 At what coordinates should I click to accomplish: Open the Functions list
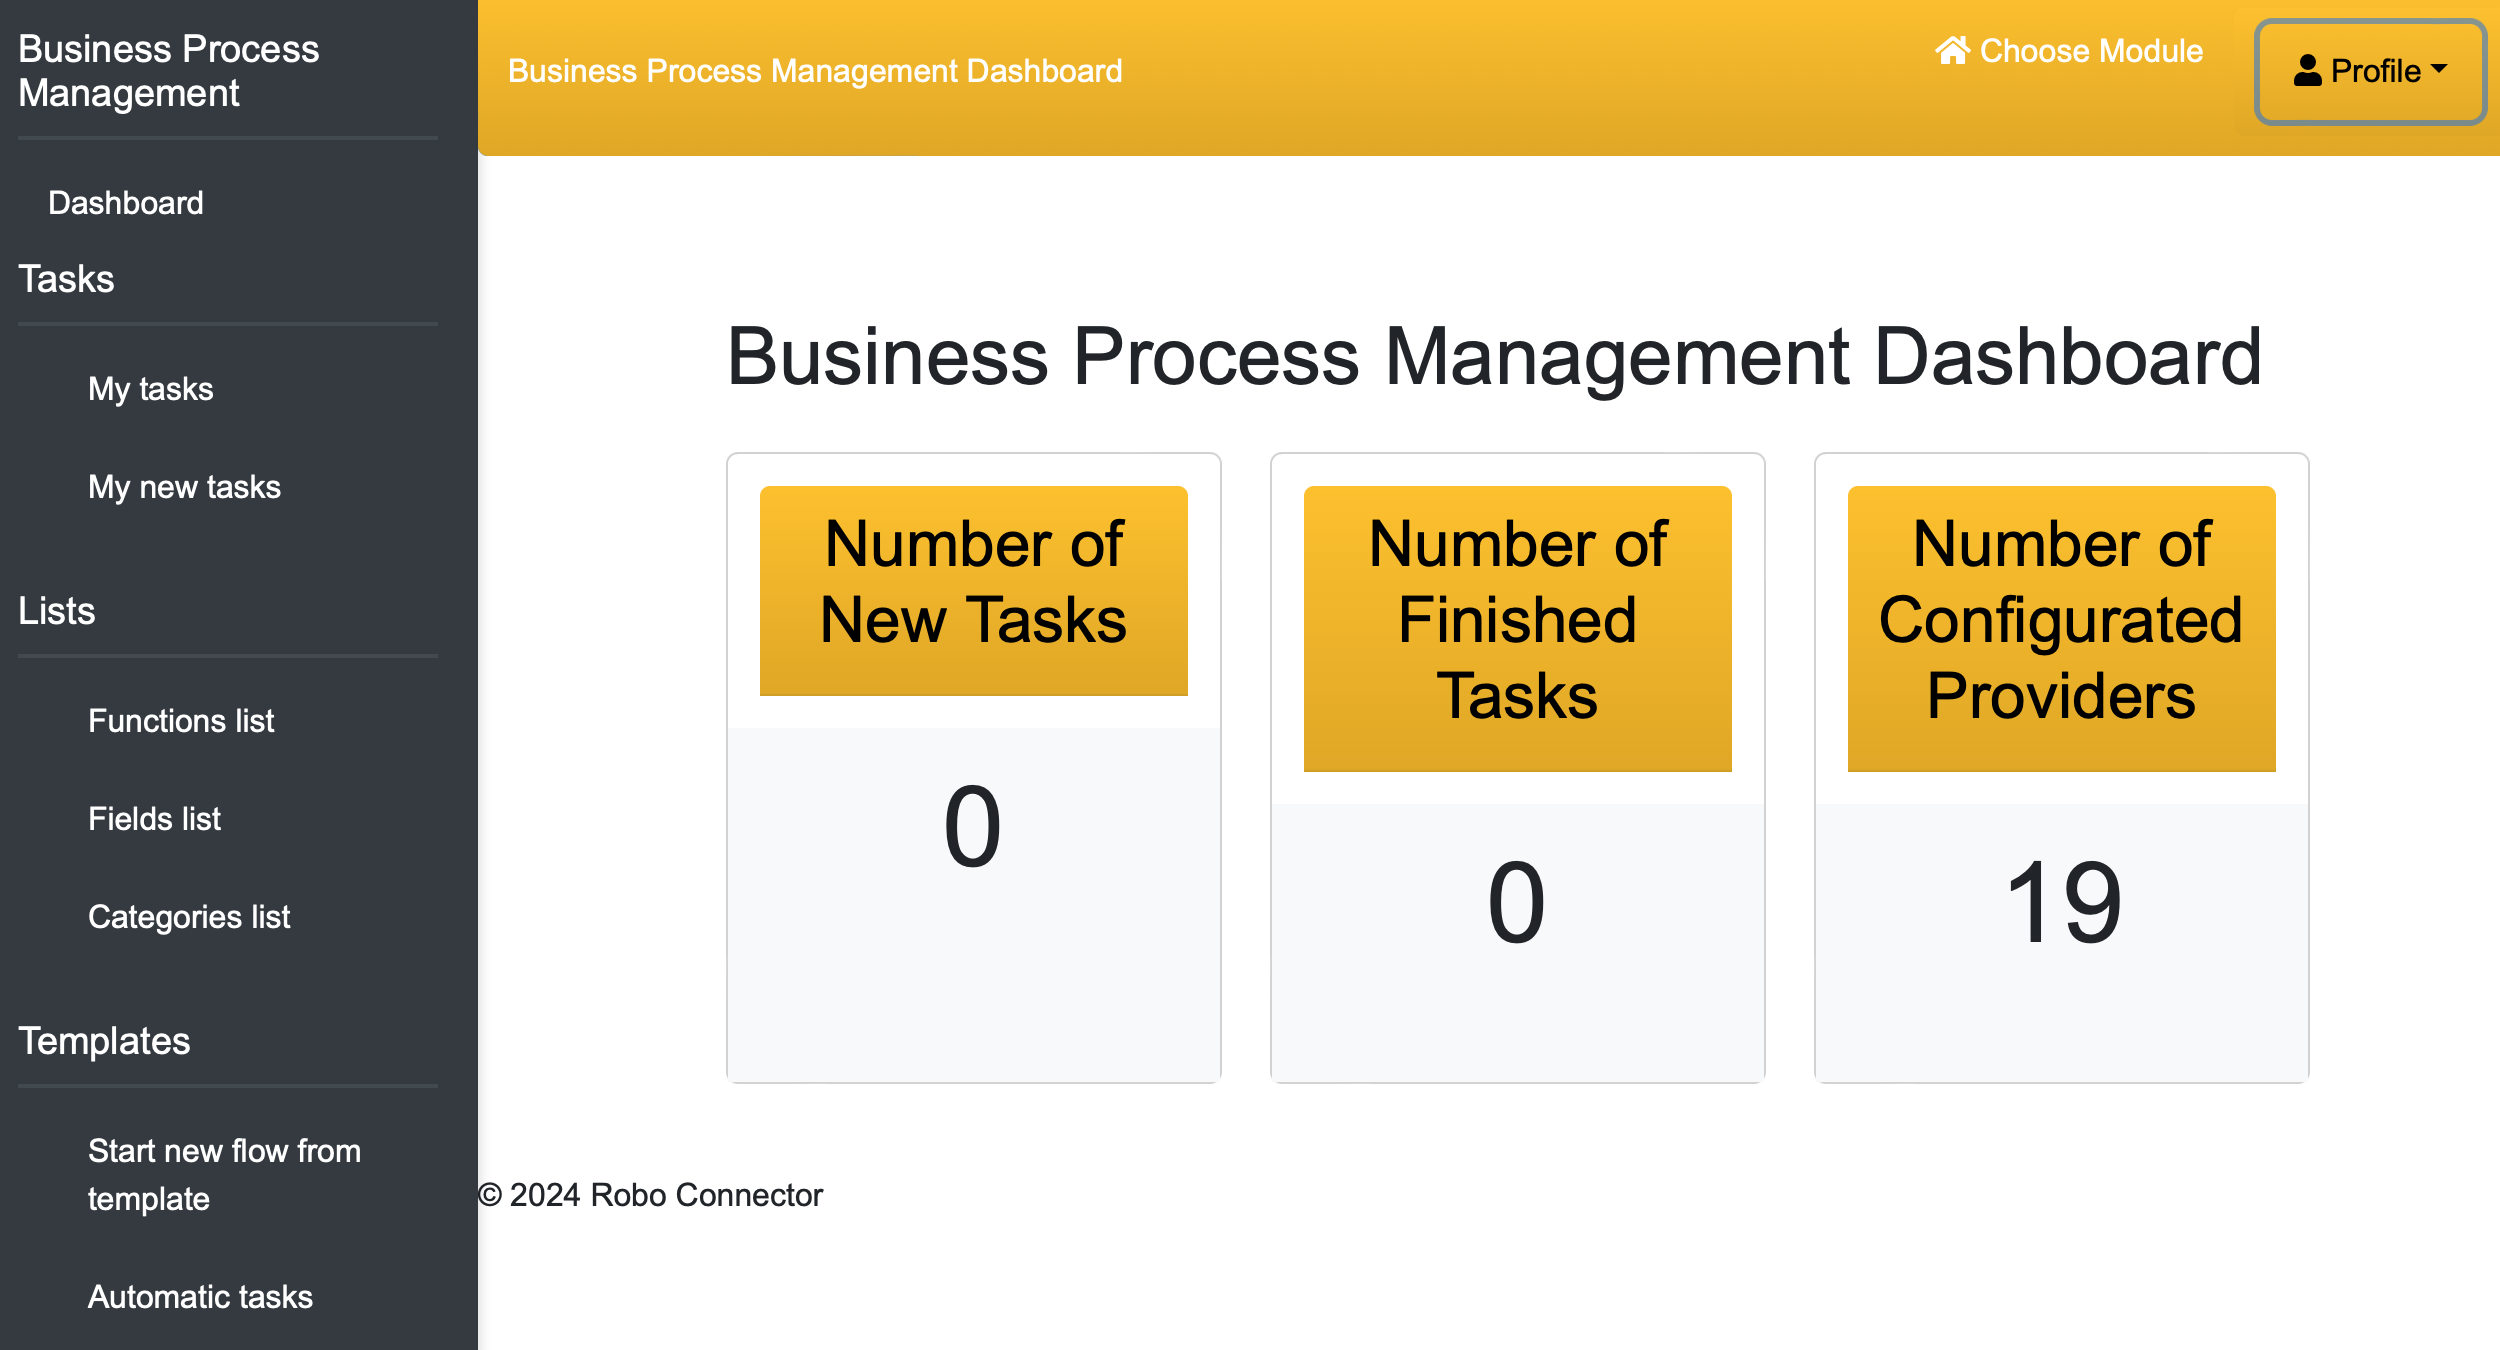coord(181,721)
